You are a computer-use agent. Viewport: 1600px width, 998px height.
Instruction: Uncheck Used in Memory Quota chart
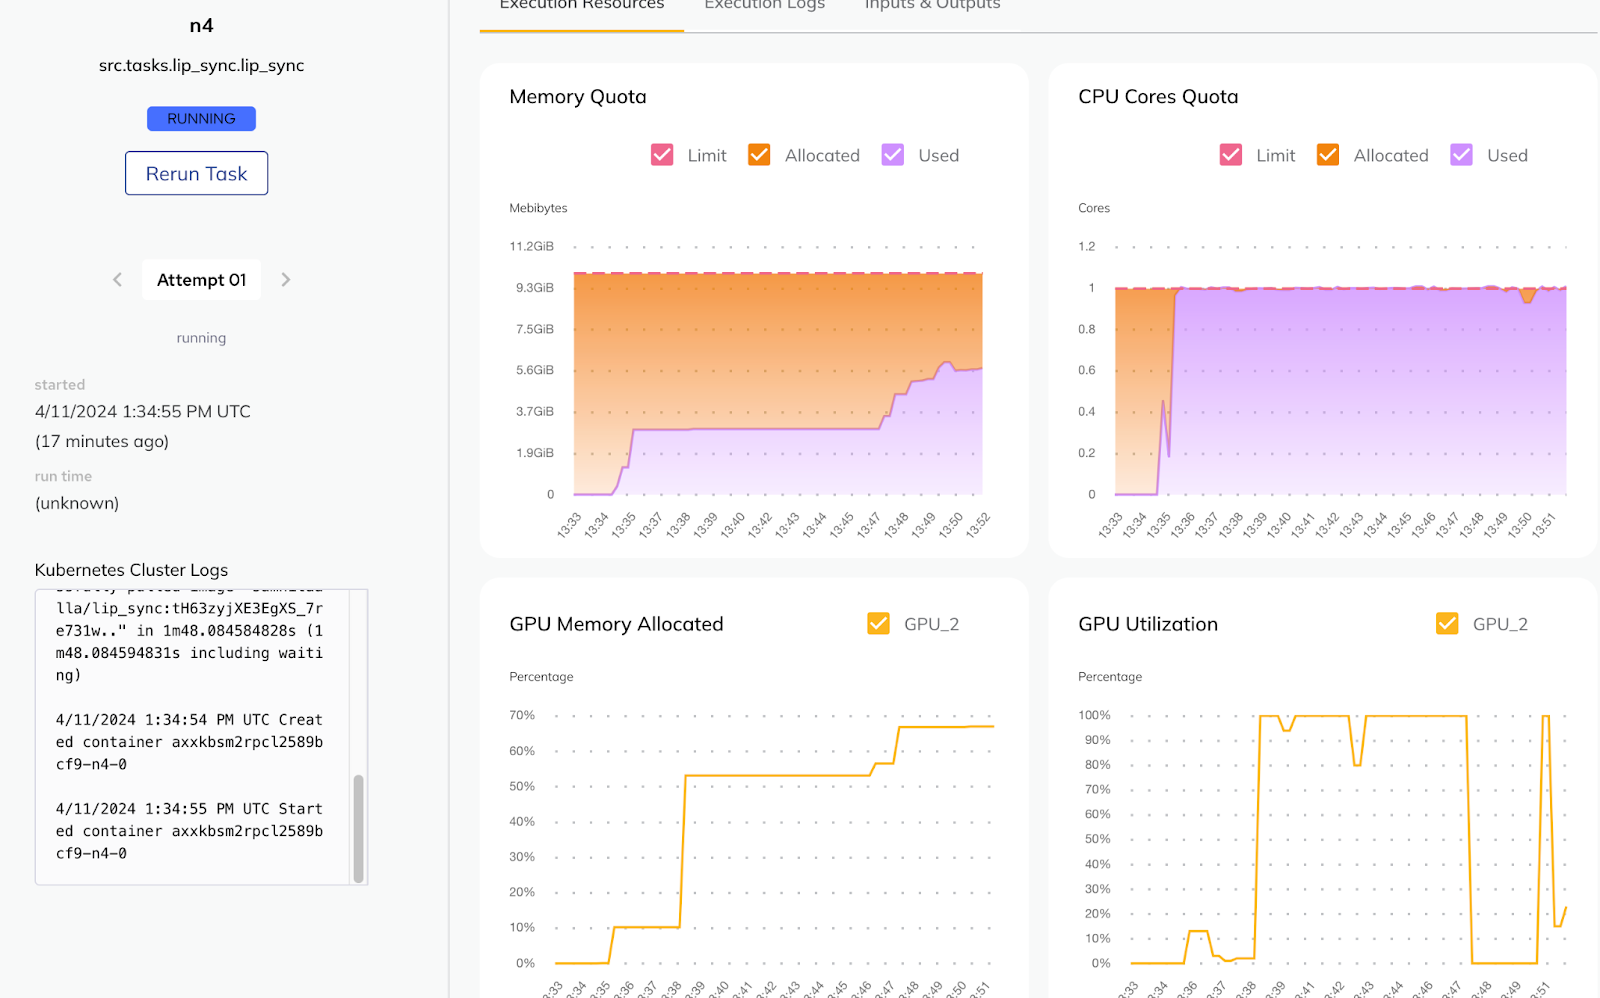click(x=893, y=155)
